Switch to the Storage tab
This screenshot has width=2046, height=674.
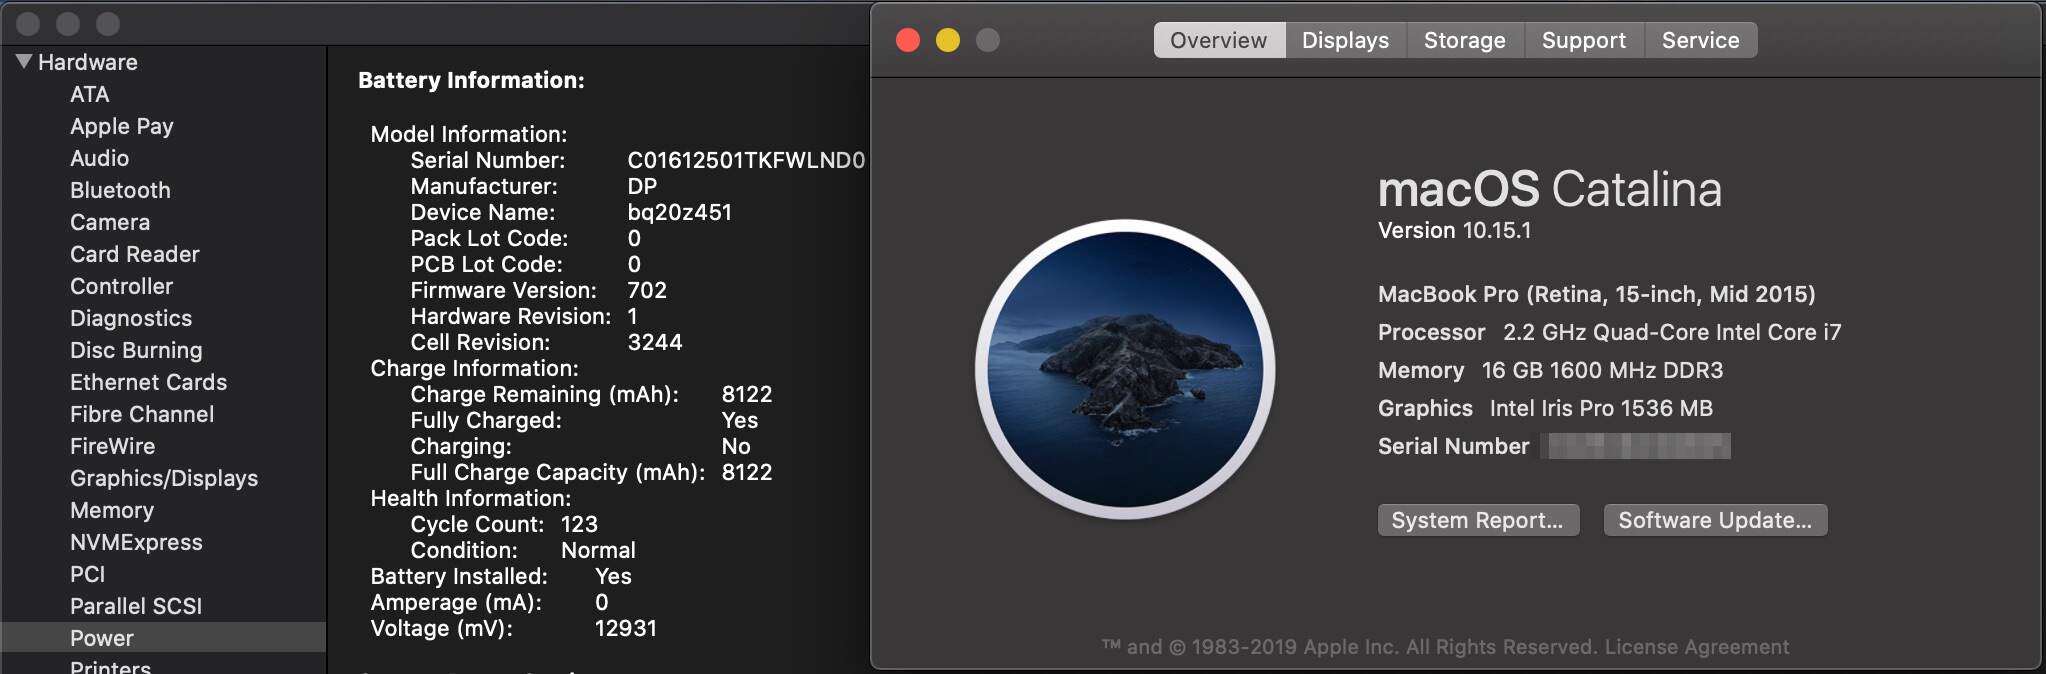(x=1465, y=40)
